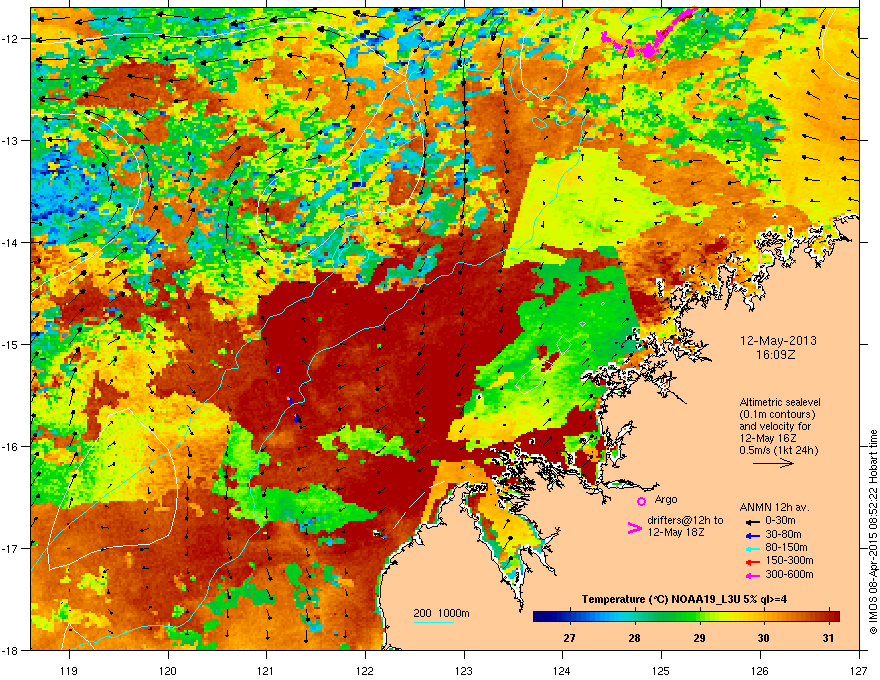880x680 pixels.
Task: Click the 0.5m/s velocity scale arrow
Action: click(x=773, y=463)
